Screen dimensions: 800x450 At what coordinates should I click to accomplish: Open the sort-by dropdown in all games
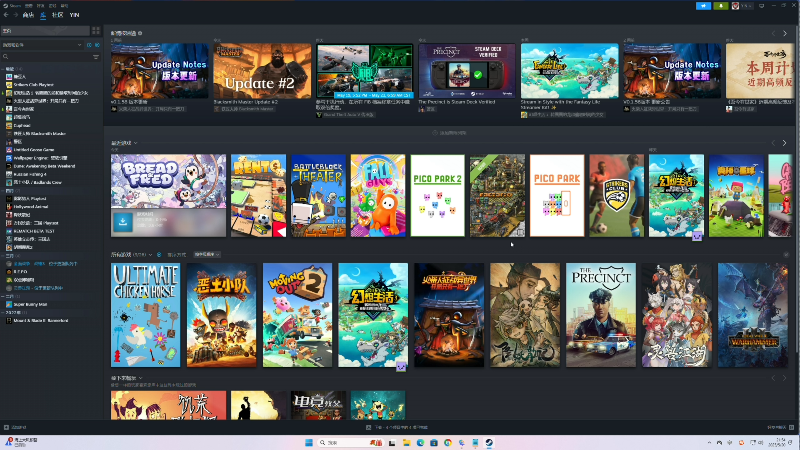[x=207, y=254]
